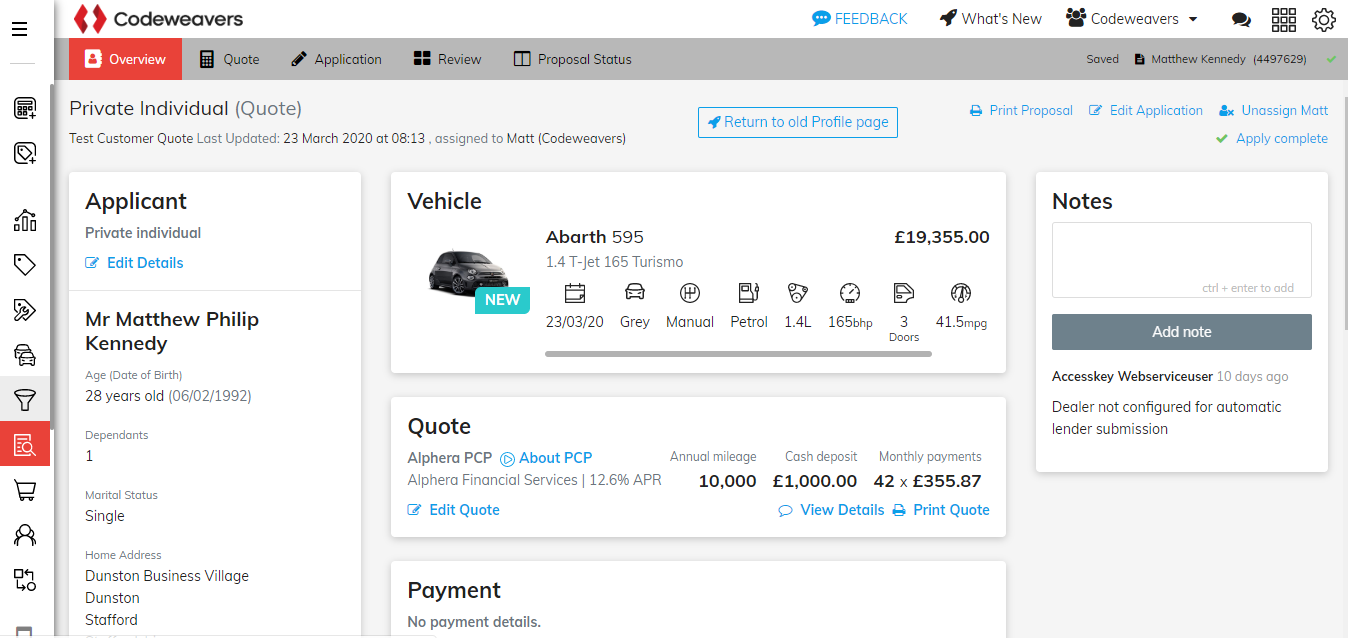Click the funnel filter sidebar icon
Viewport: 1348px width, 638px height.
pos(25,400)
